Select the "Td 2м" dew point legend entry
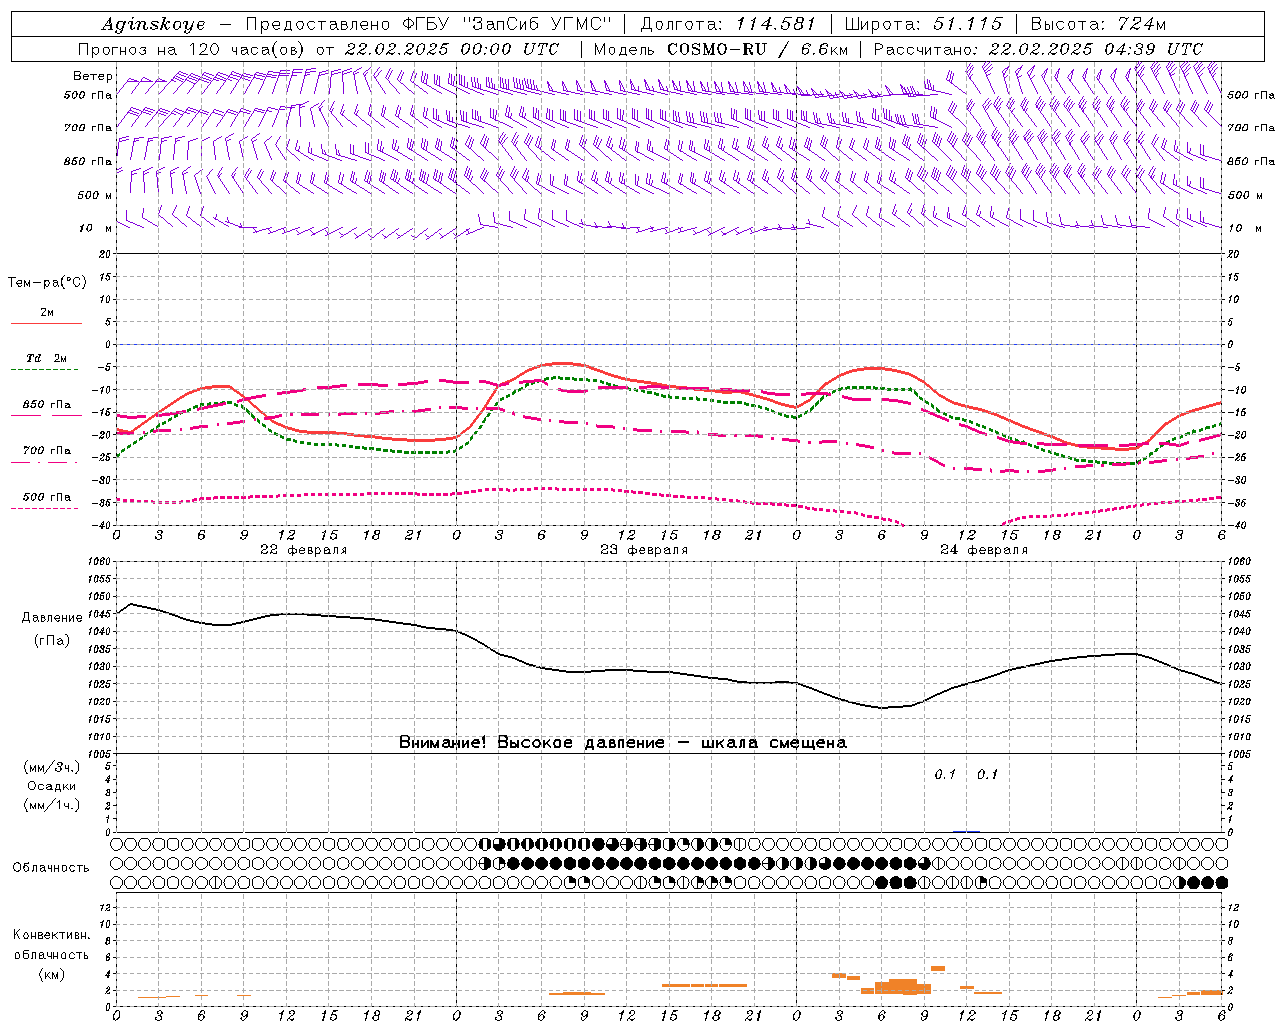 pos(47,358)
